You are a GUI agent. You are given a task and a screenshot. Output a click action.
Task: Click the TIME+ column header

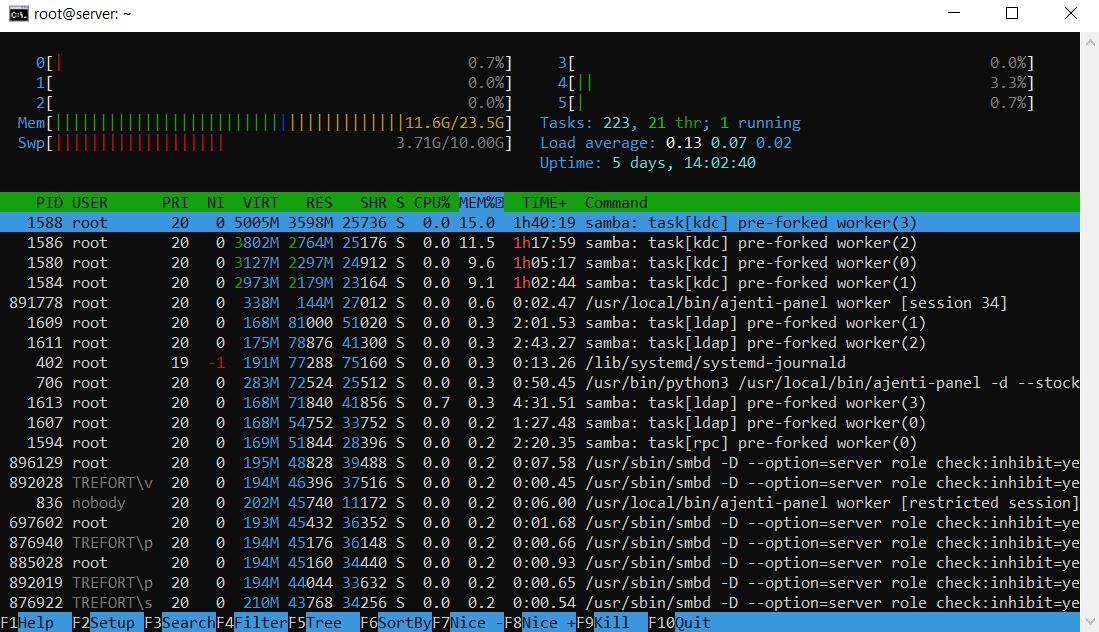click(x=544, y=202)
